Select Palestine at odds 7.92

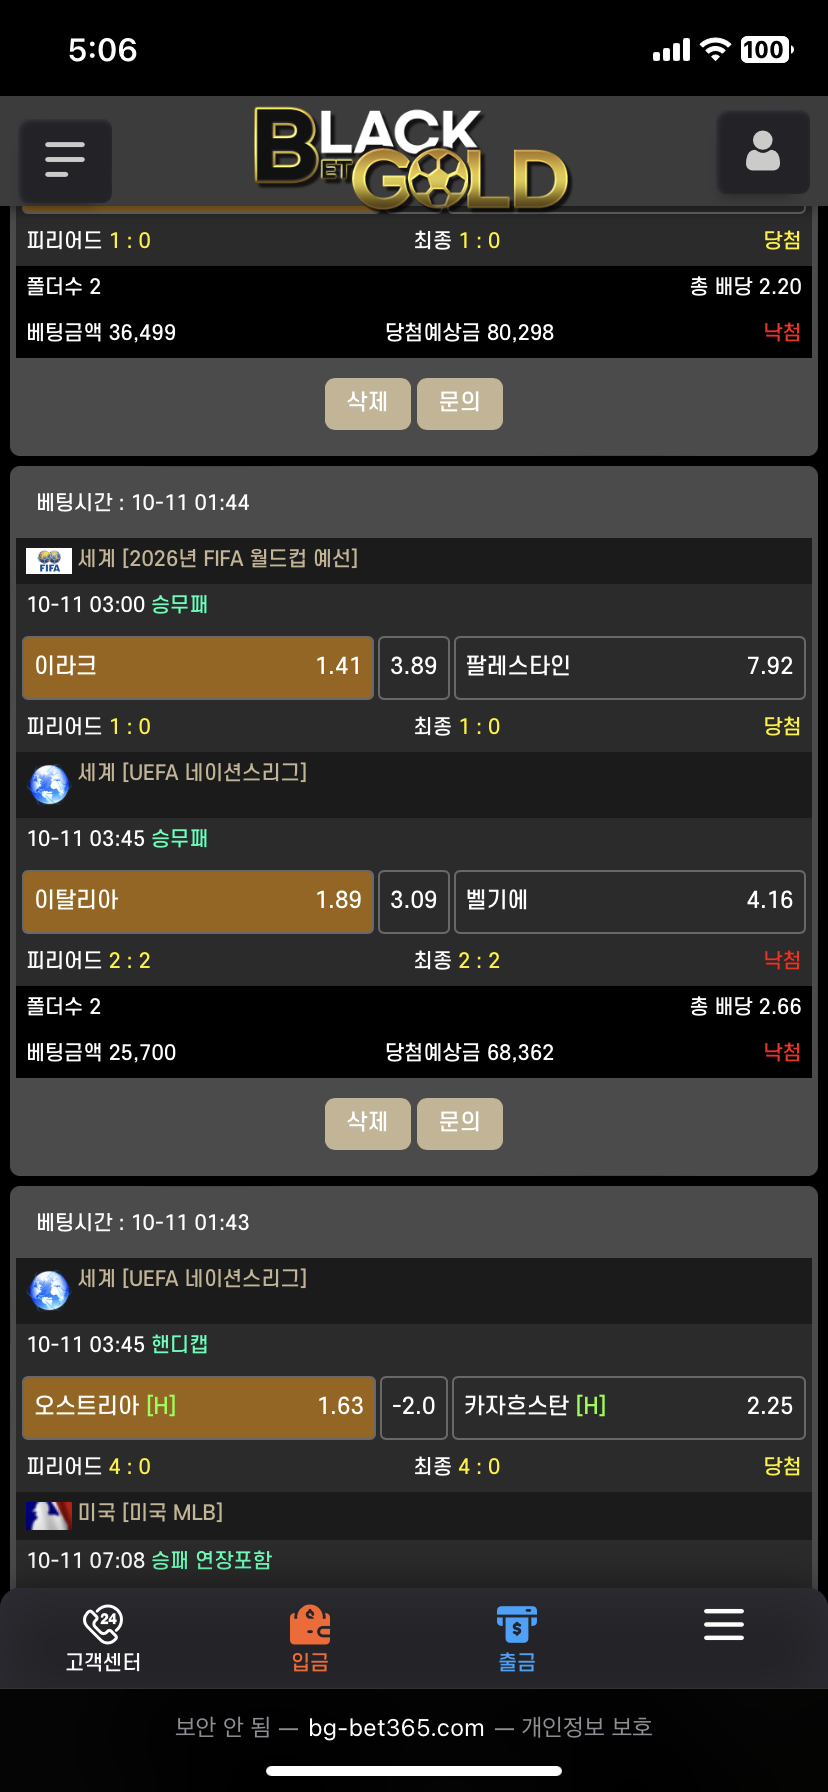[x=629, y=667]
